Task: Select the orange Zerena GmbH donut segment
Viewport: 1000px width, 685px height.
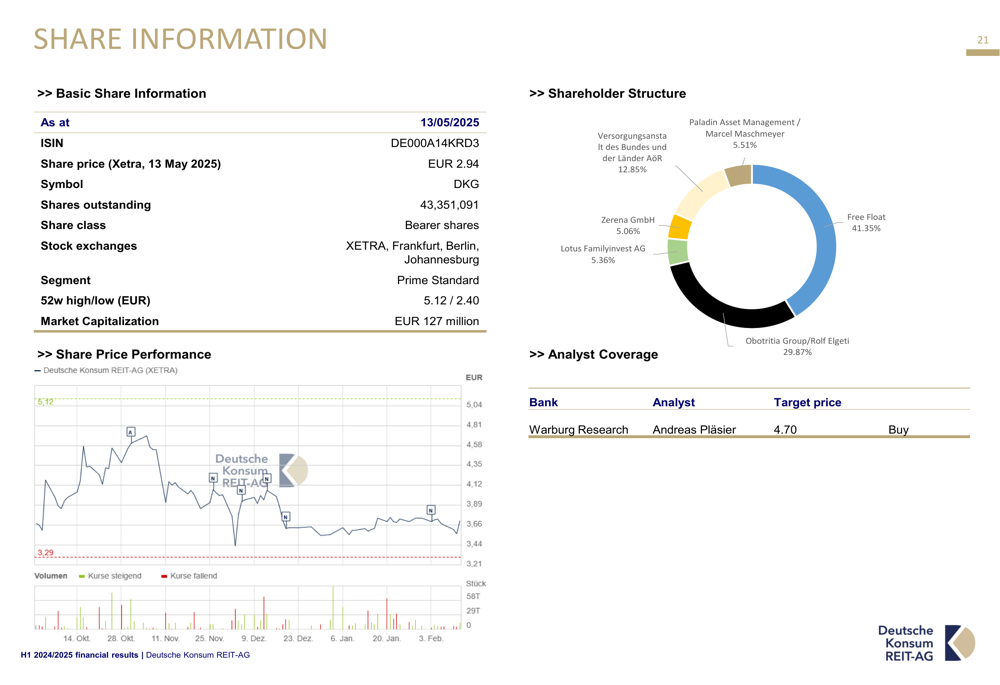Action: (680, 228)
